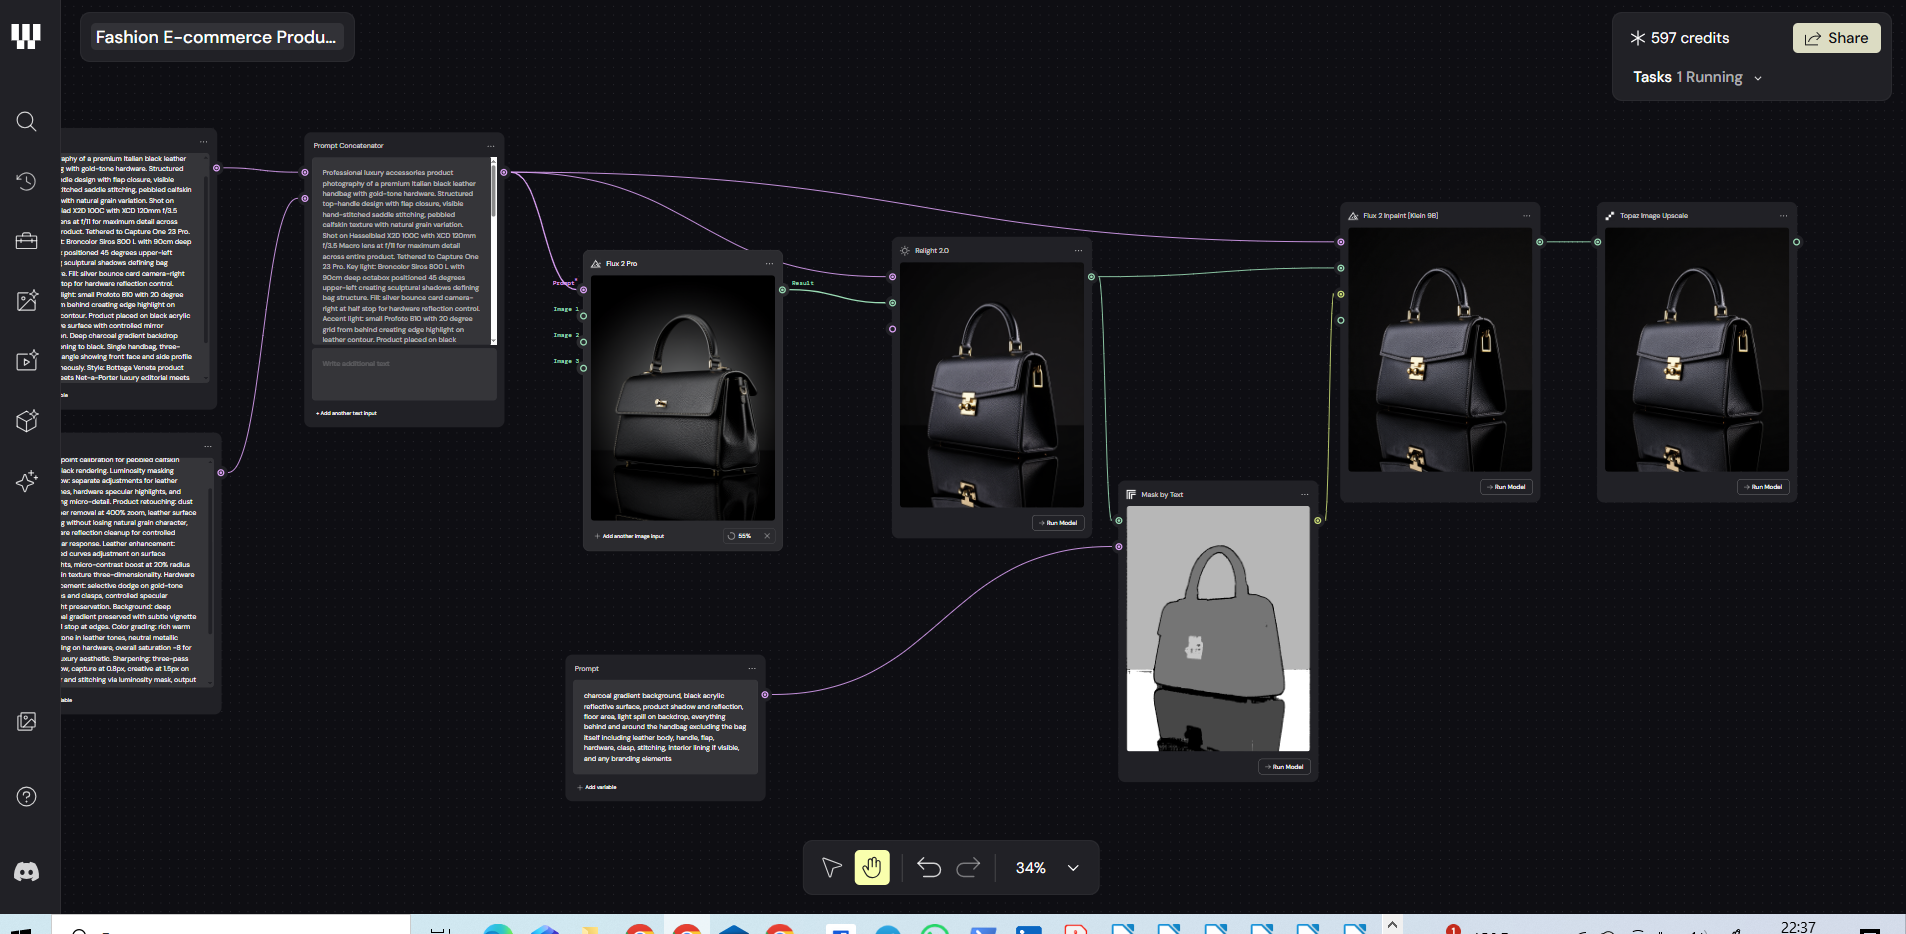Viewport: 1906px width, 934px height.
Task: Cancel the 55% running Flux 2 Pro generation
Action: (x=767, y=536)
